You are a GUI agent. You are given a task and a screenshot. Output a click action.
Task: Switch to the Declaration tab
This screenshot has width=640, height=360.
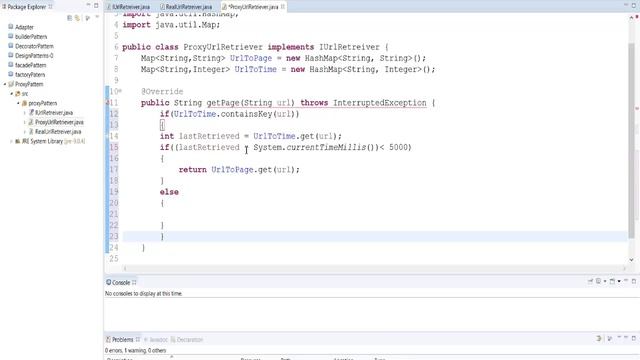187,340
